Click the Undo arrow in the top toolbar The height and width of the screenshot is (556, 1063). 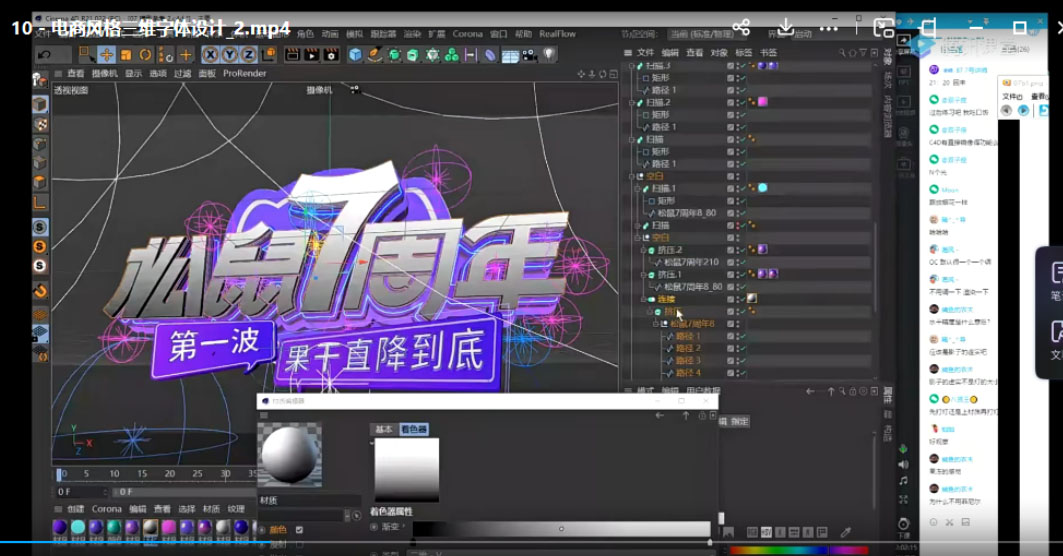coord(45,54)
